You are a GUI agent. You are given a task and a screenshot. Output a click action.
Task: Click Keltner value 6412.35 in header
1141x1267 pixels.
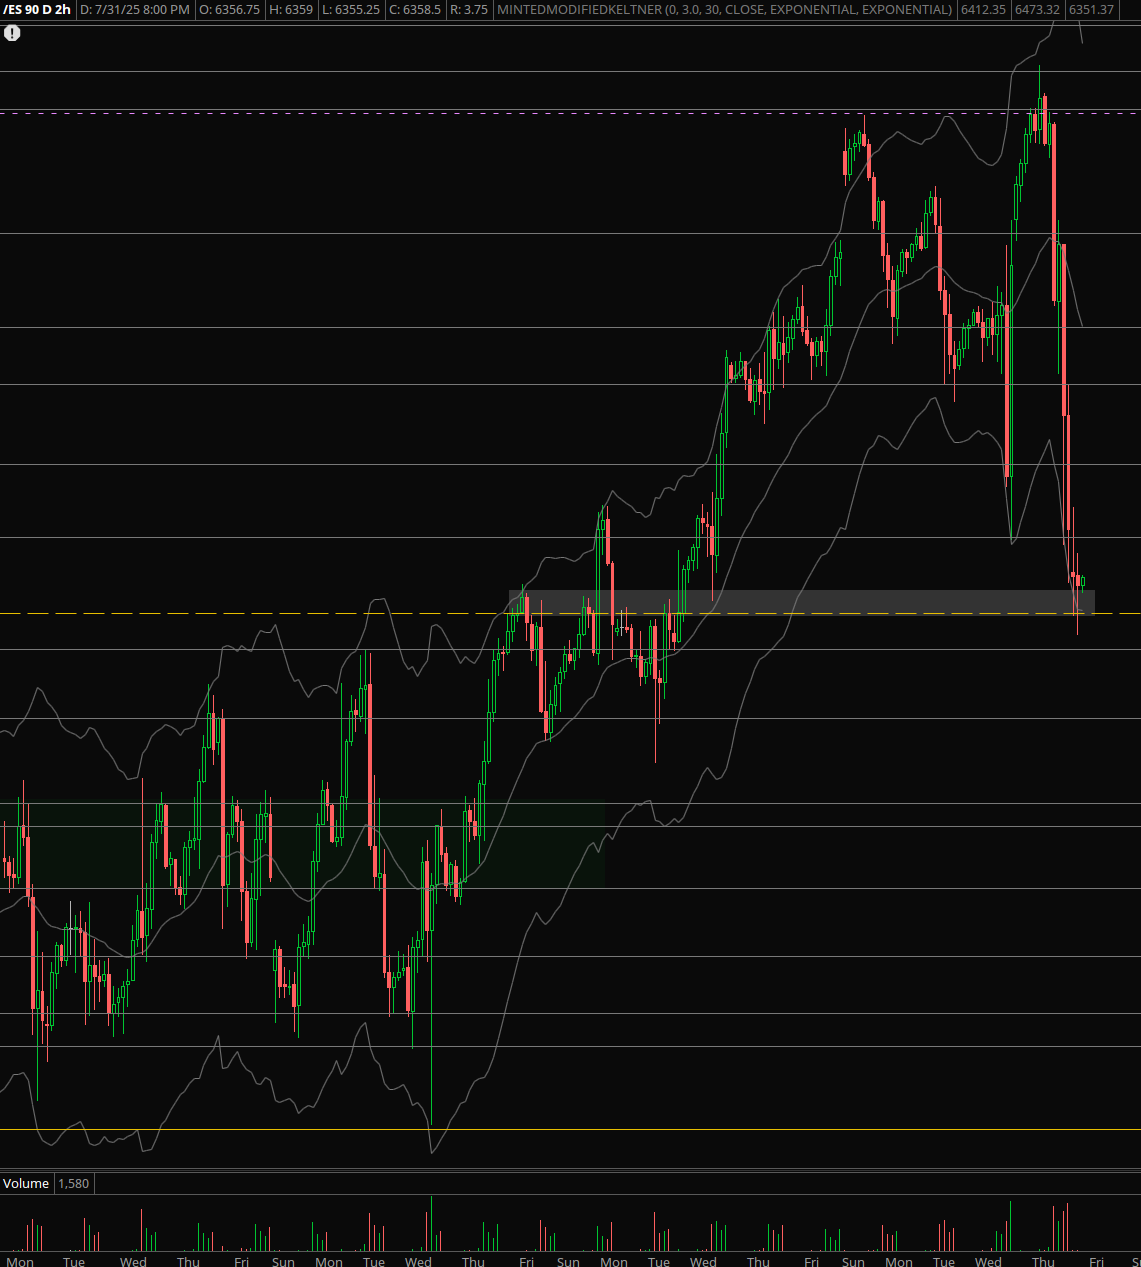click(983, 10)
